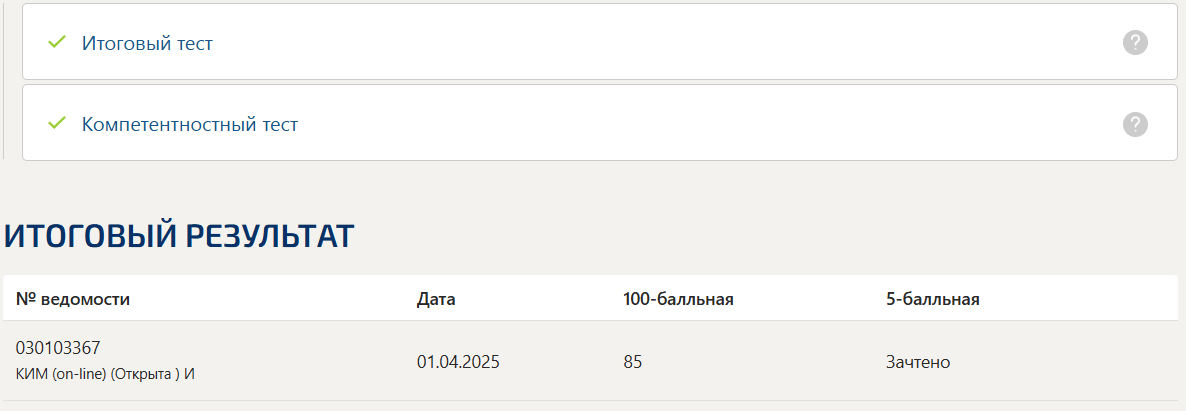Open the help icon for Компетентностный тест
Screen dimensions: 1186x411
1135,124
